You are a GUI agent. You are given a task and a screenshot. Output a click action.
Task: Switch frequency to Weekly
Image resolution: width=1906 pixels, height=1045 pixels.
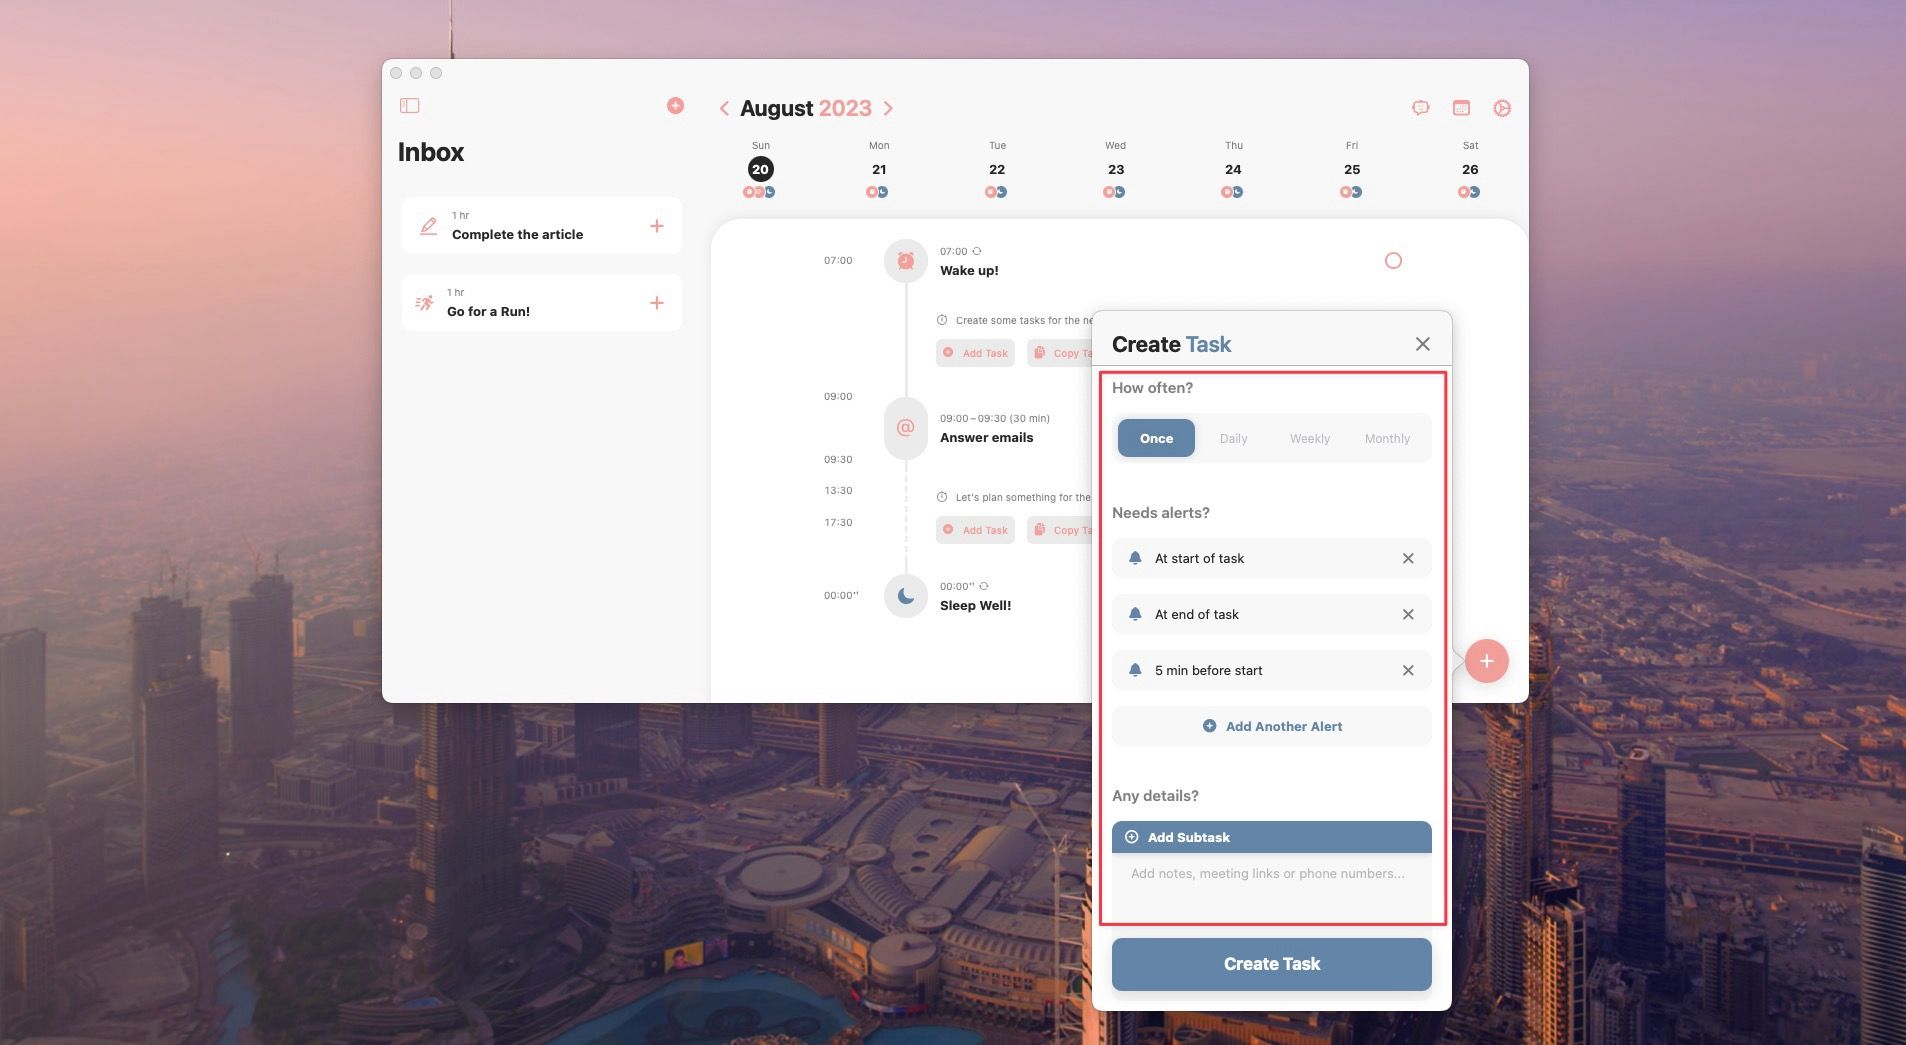[1309, 438]
